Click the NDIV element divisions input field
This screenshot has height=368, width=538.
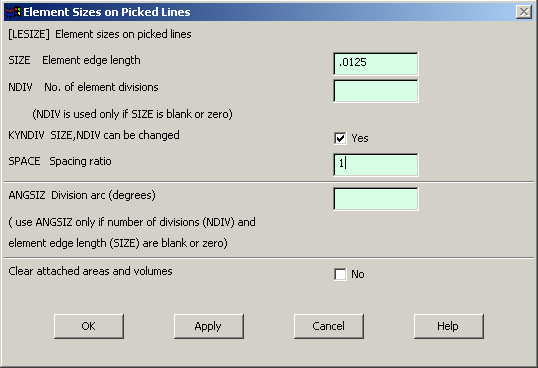click(x=376, y=91)
